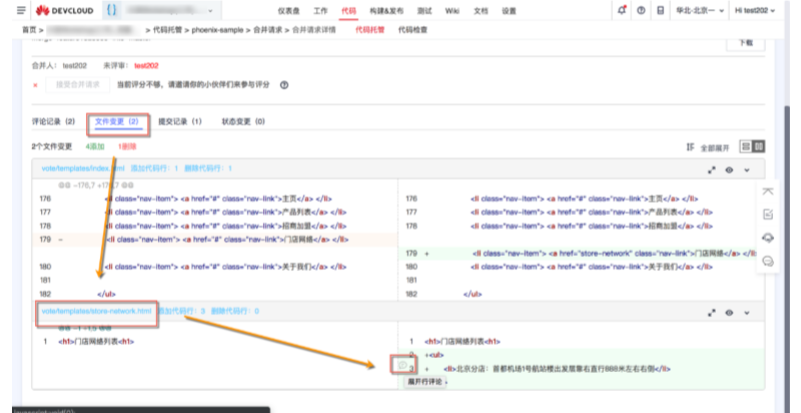Click 全部展开 to expand all files
This screenshot has width=801, height=413.
click(x=715, y=148)
